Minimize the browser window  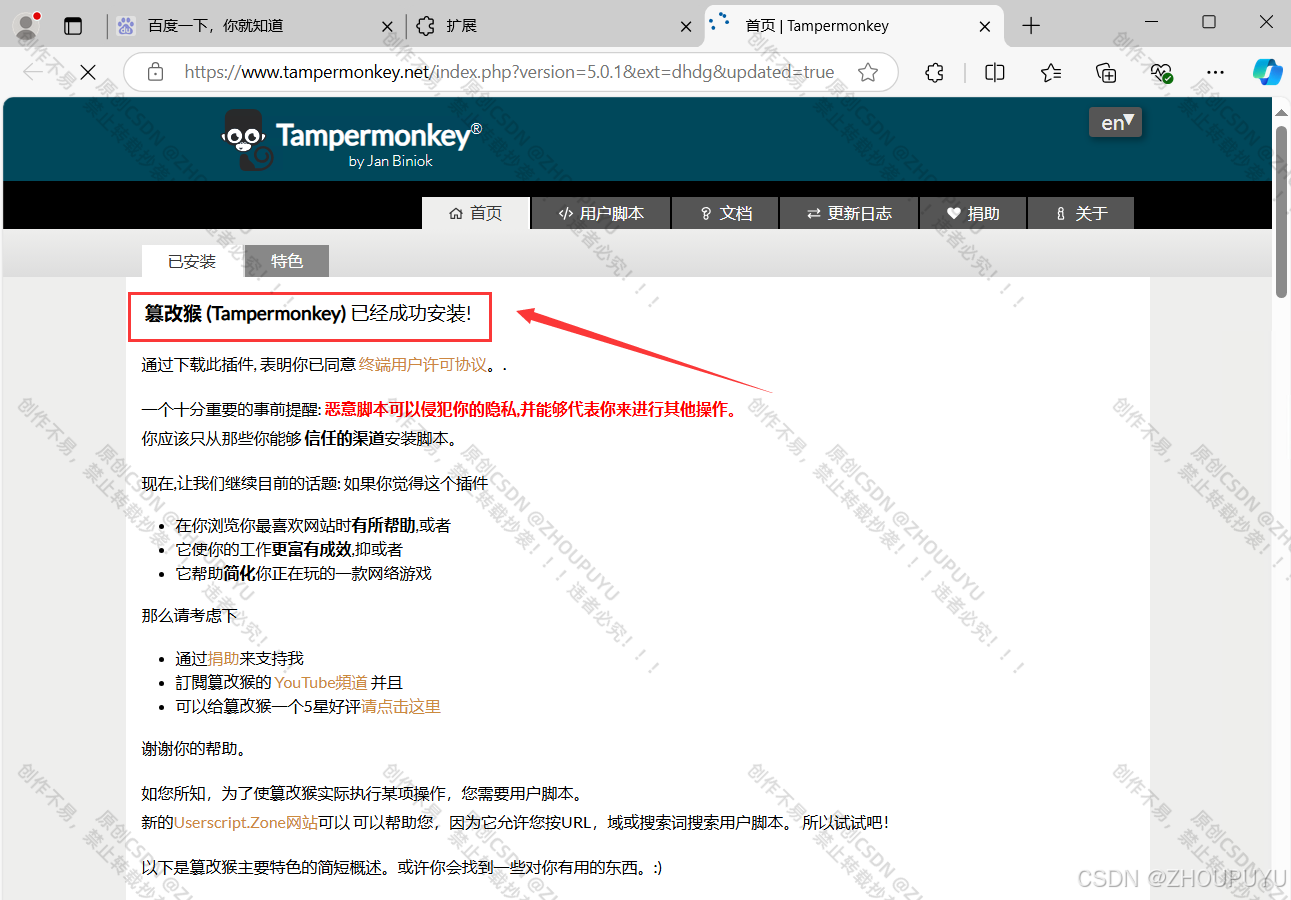(x=1150, y=22)
